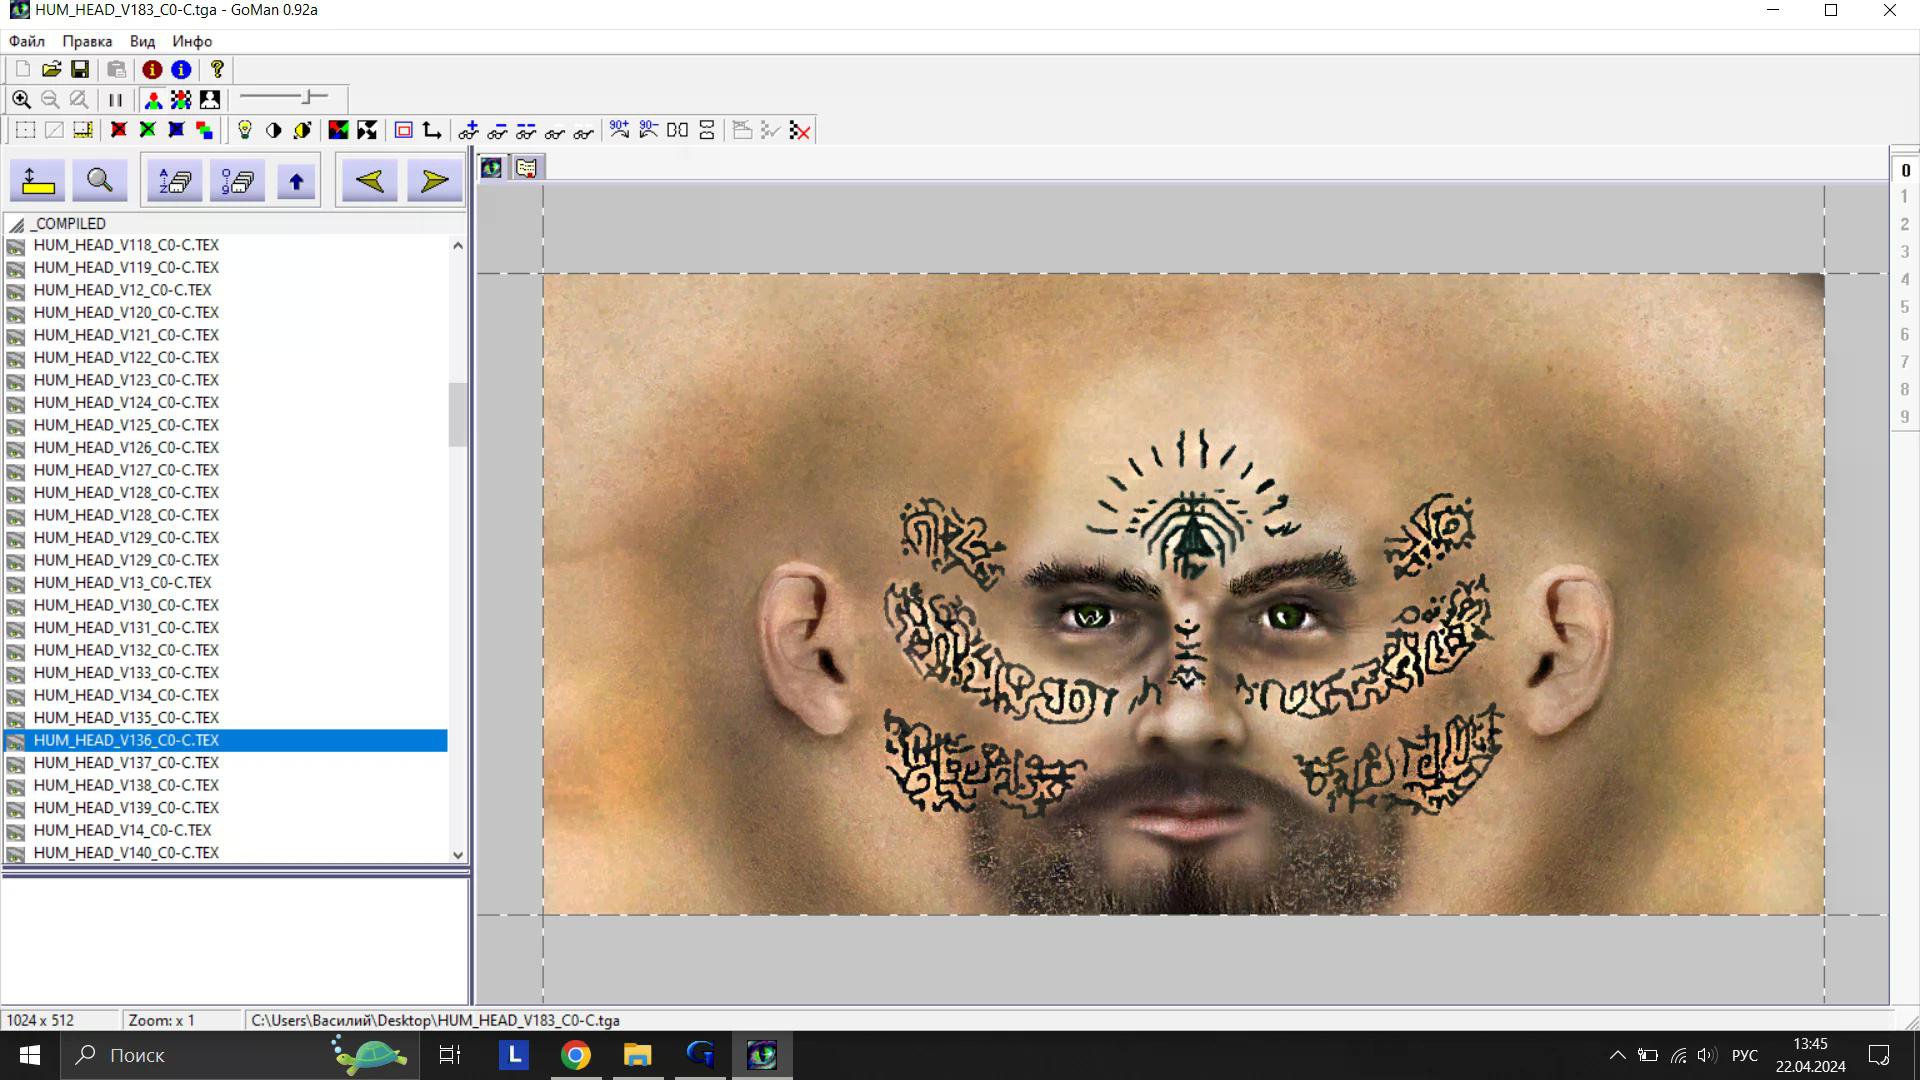
Task: Click the search magnifier button above file list
Action: pos(99,181)
